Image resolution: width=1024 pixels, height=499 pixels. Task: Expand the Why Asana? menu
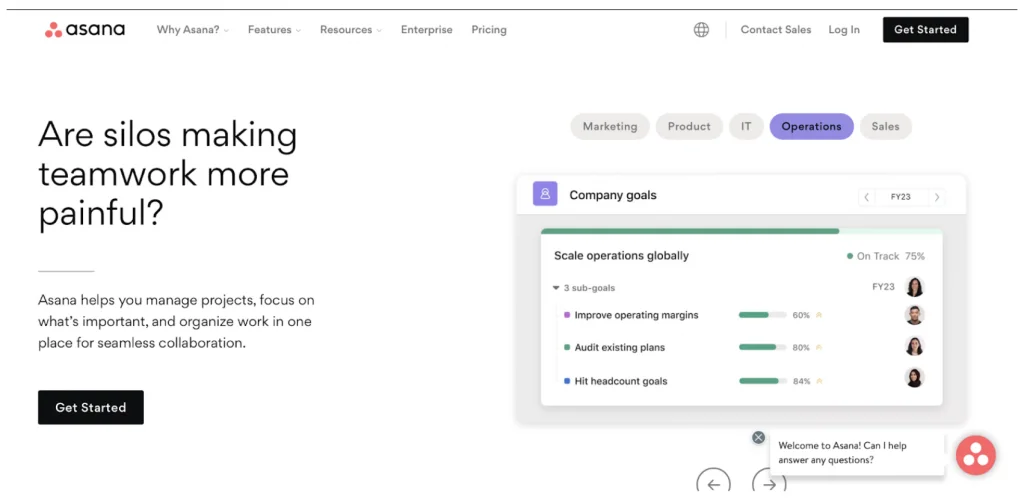click(x=193, y=29)
